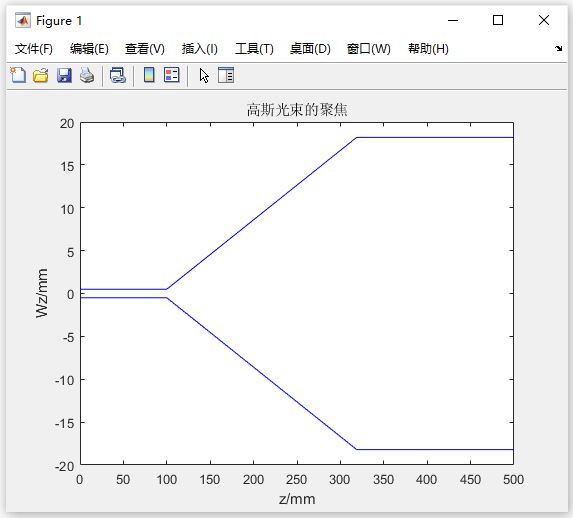Open the 插入(I) menu
Image resolution: width=573 pixels, height=518 pixels.
click(200, 49)
